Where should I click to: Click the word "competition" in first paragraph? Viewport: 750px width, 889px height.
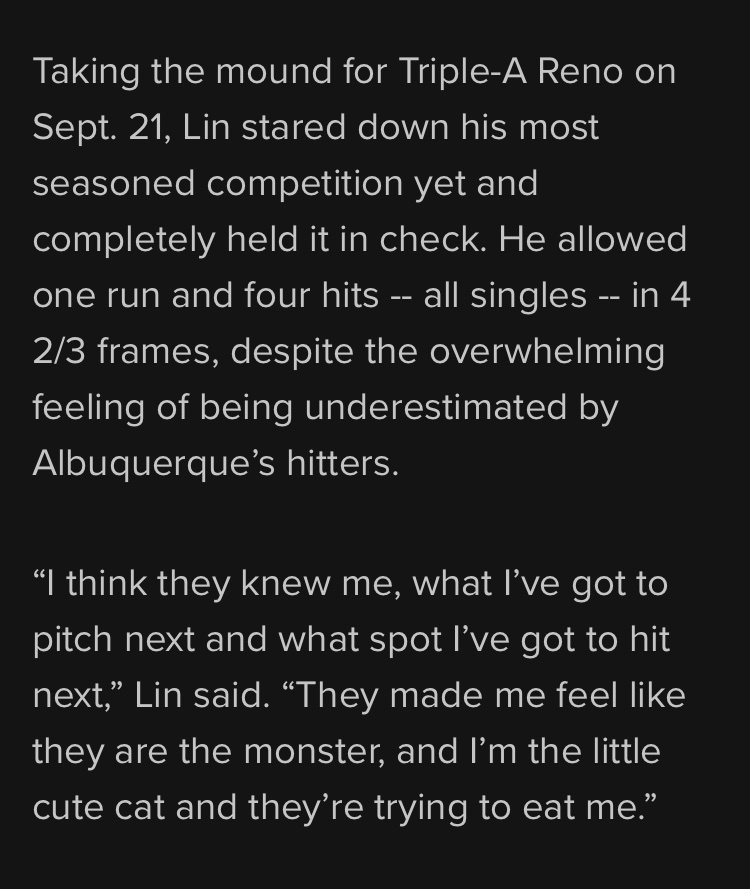pos(304,184)
